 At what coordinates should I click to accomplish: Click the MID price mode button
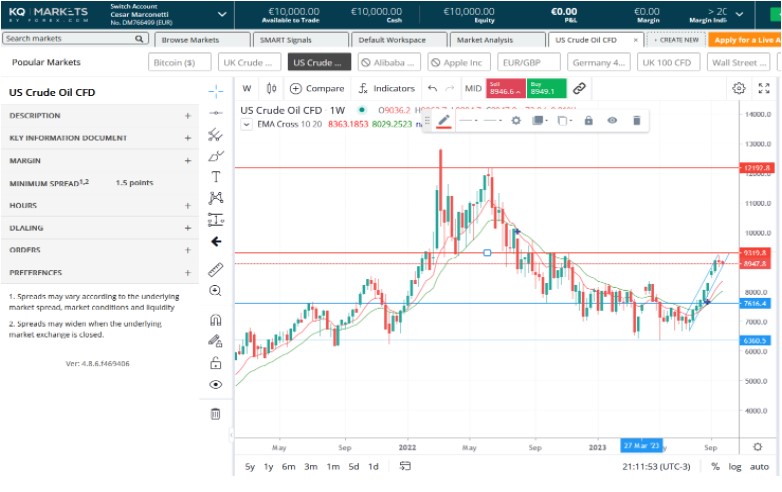[x=473, y=88]
